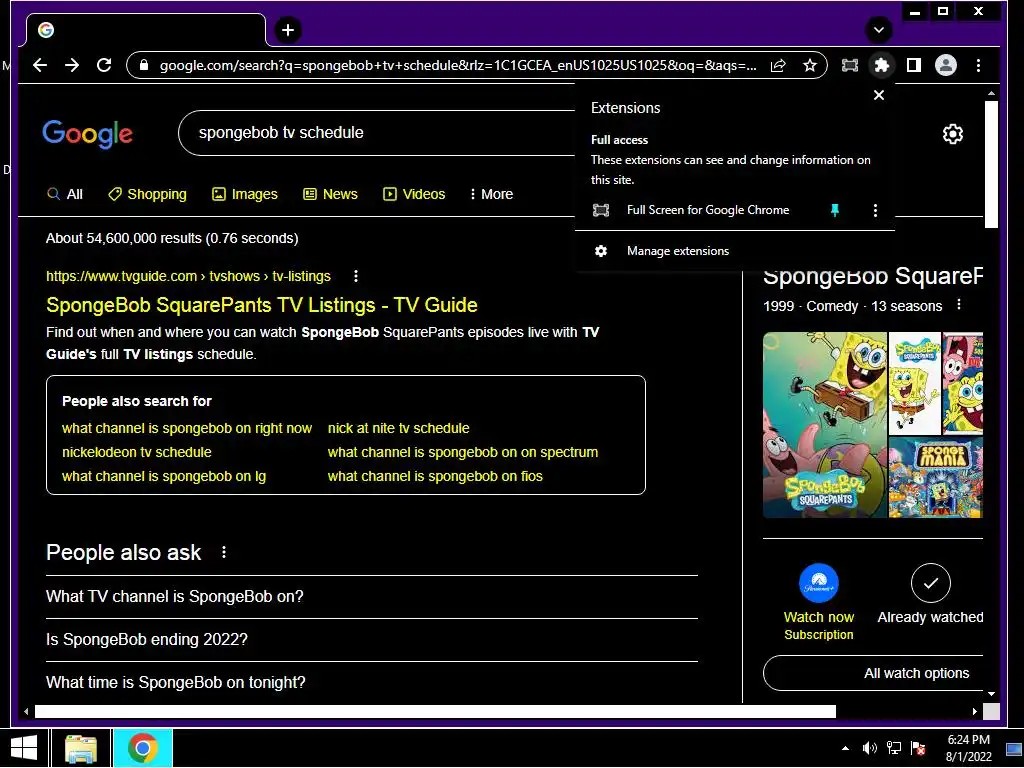Toggle the Extensions puzzle icon
1024x768 pixels.
click(882, 65)
